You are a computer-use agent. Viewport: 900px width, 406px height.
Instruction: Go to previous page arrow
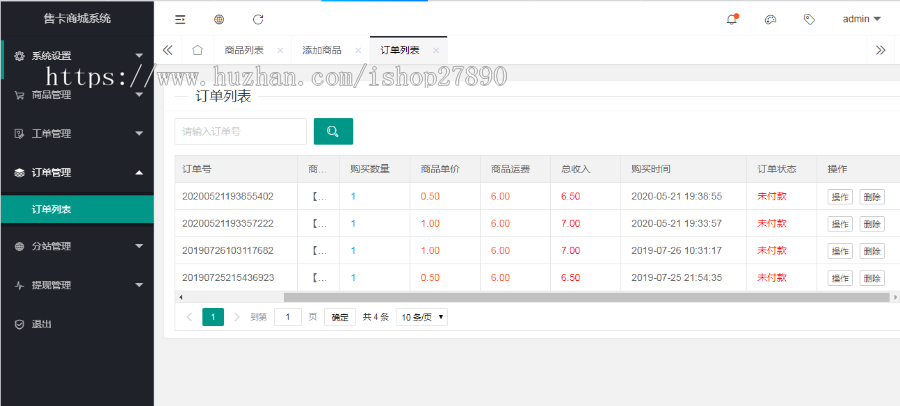pyautogui.click(x=189, y=317)
